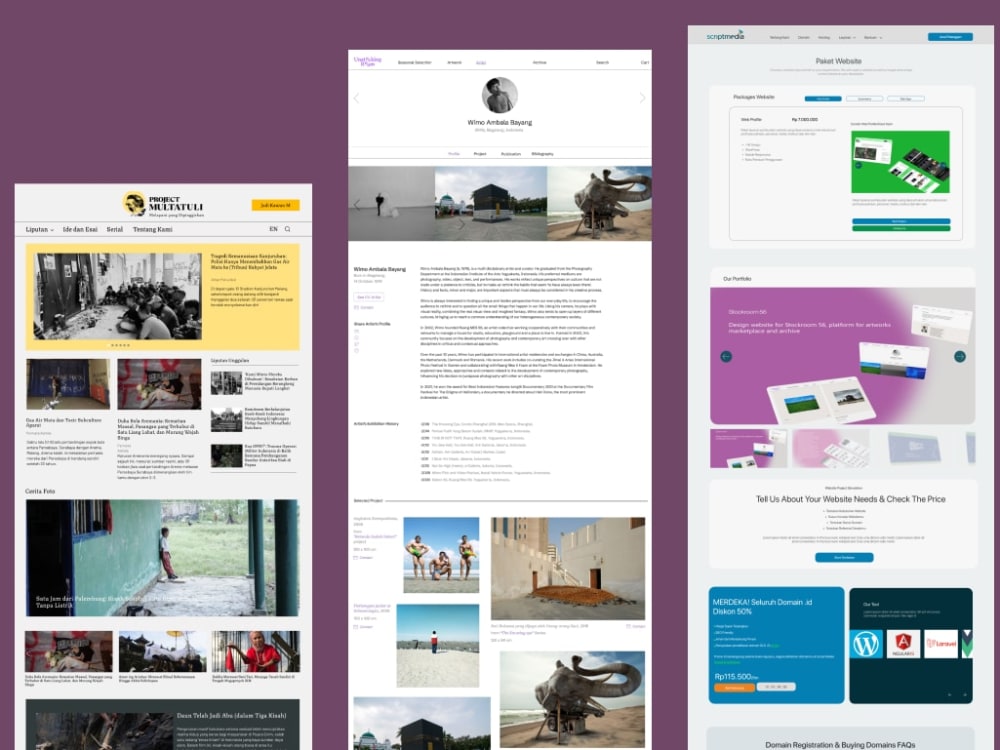Open beige building with orange carpet artwork

(568, 568)
